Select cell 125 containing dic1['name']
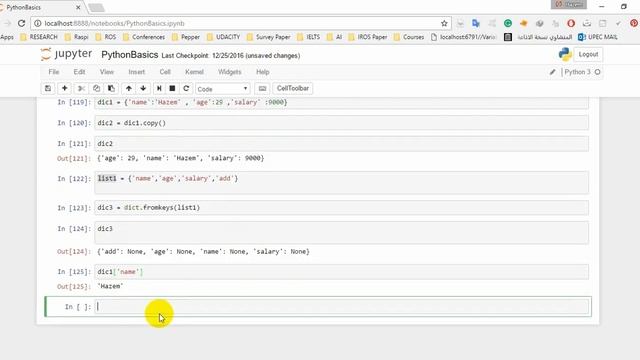 point(342,272)
